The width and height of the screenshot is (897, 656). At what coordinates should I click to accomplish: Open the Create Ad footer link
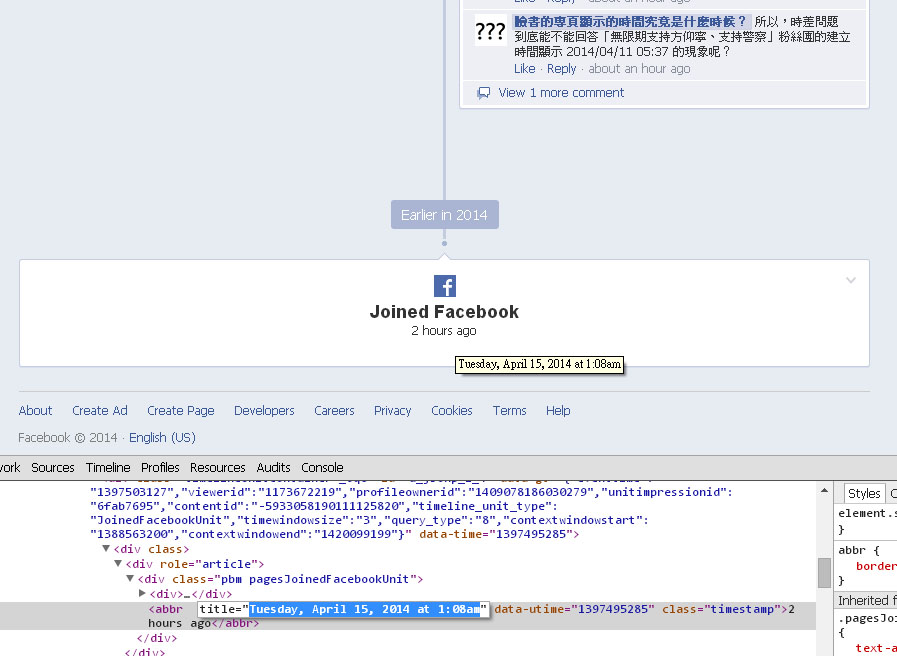(100, 411)
